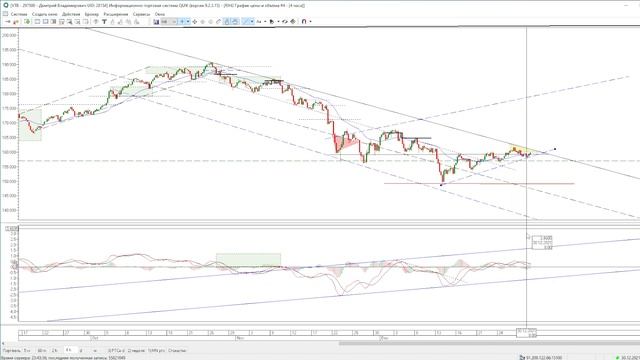This screenshot has width=640, height=360.
Task: Click the black anchor point right of the candles
Action: click(555, 149)
